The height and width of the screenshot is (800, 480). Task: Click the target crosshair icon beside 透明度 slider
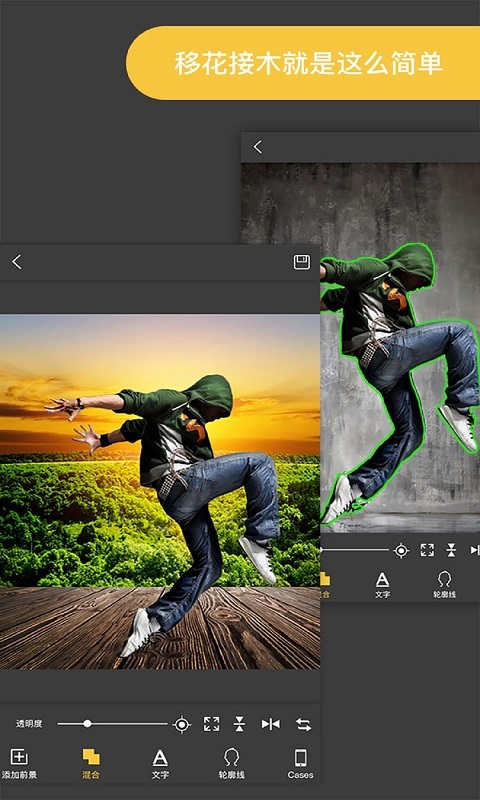click(x=182, y=724)
